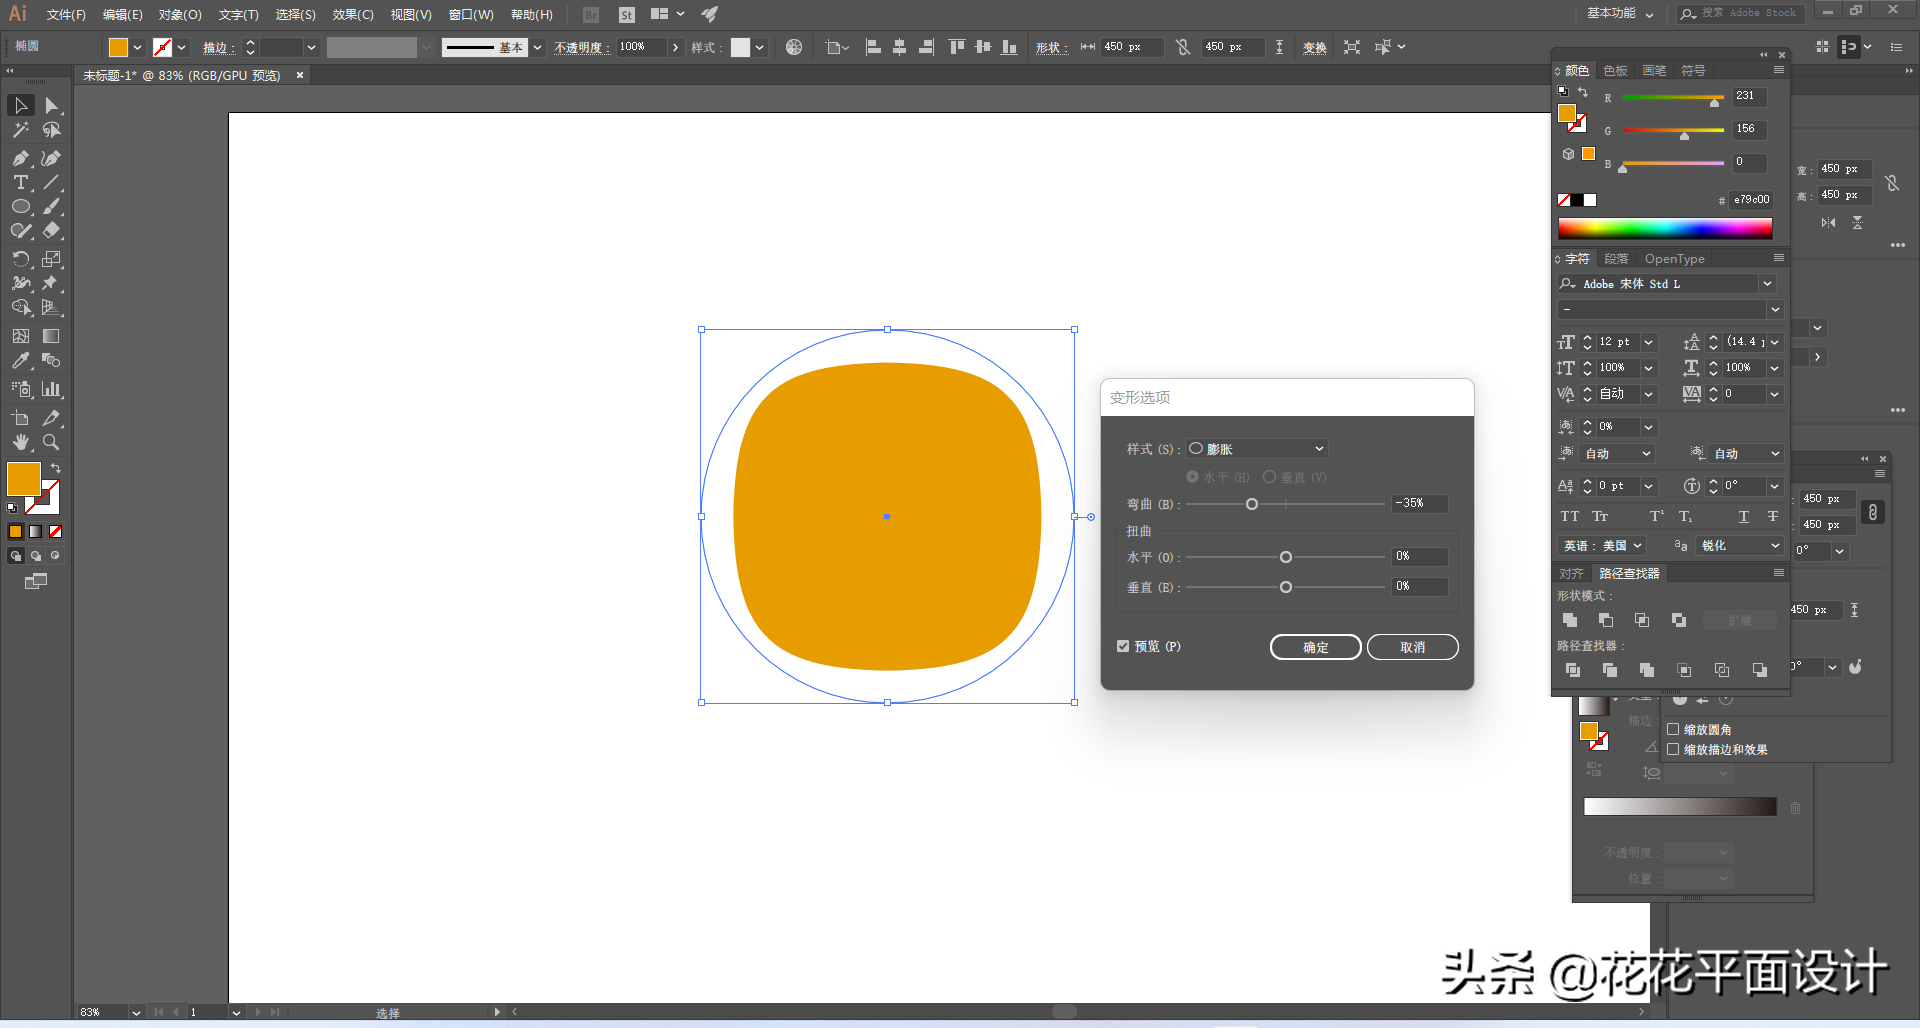Uncheck the 预览 (P) preview checkbox
1920x1028 pixels.
(x=1123, y=646)
